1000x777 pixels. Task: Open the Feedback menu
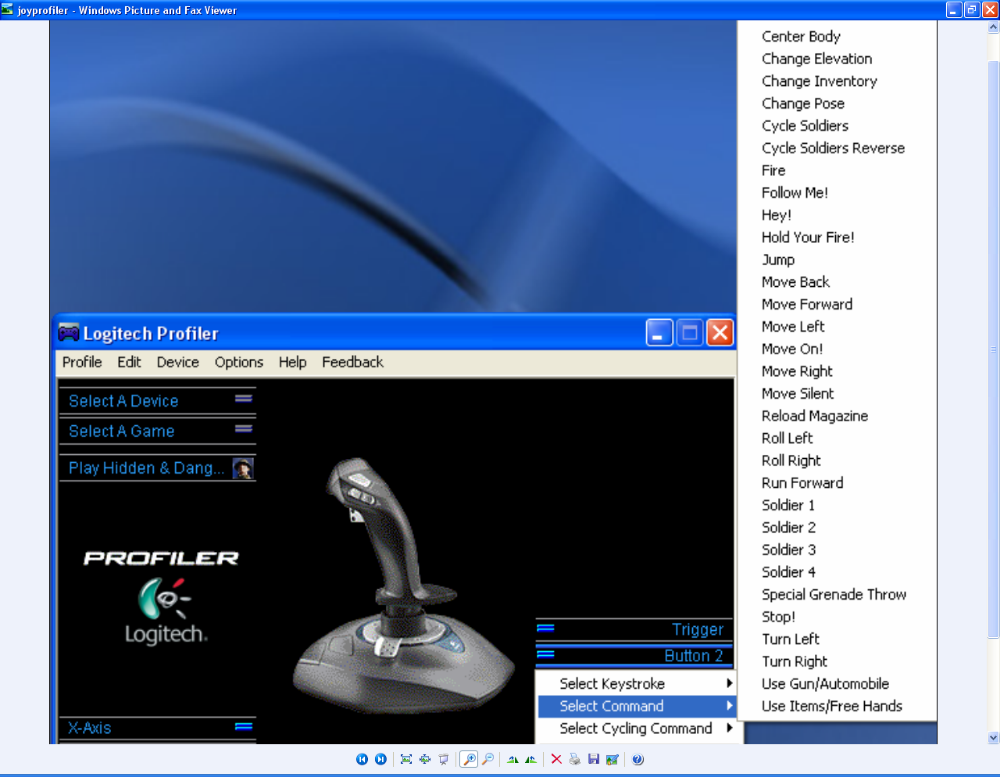click(353, 362)
